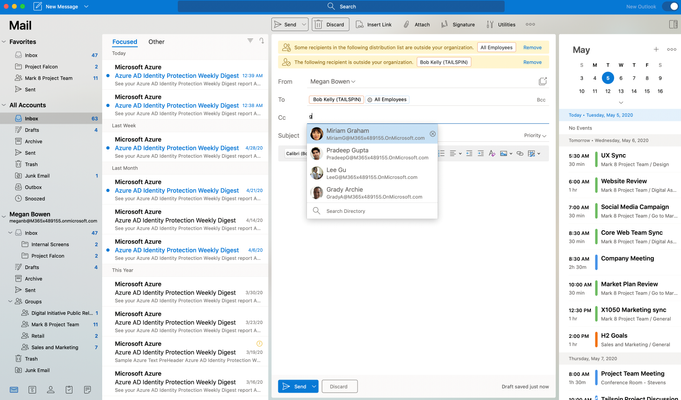This screenshot has height=400, width=681.
Task: Open the UX Sync calendar event
Action: [622, 159]
